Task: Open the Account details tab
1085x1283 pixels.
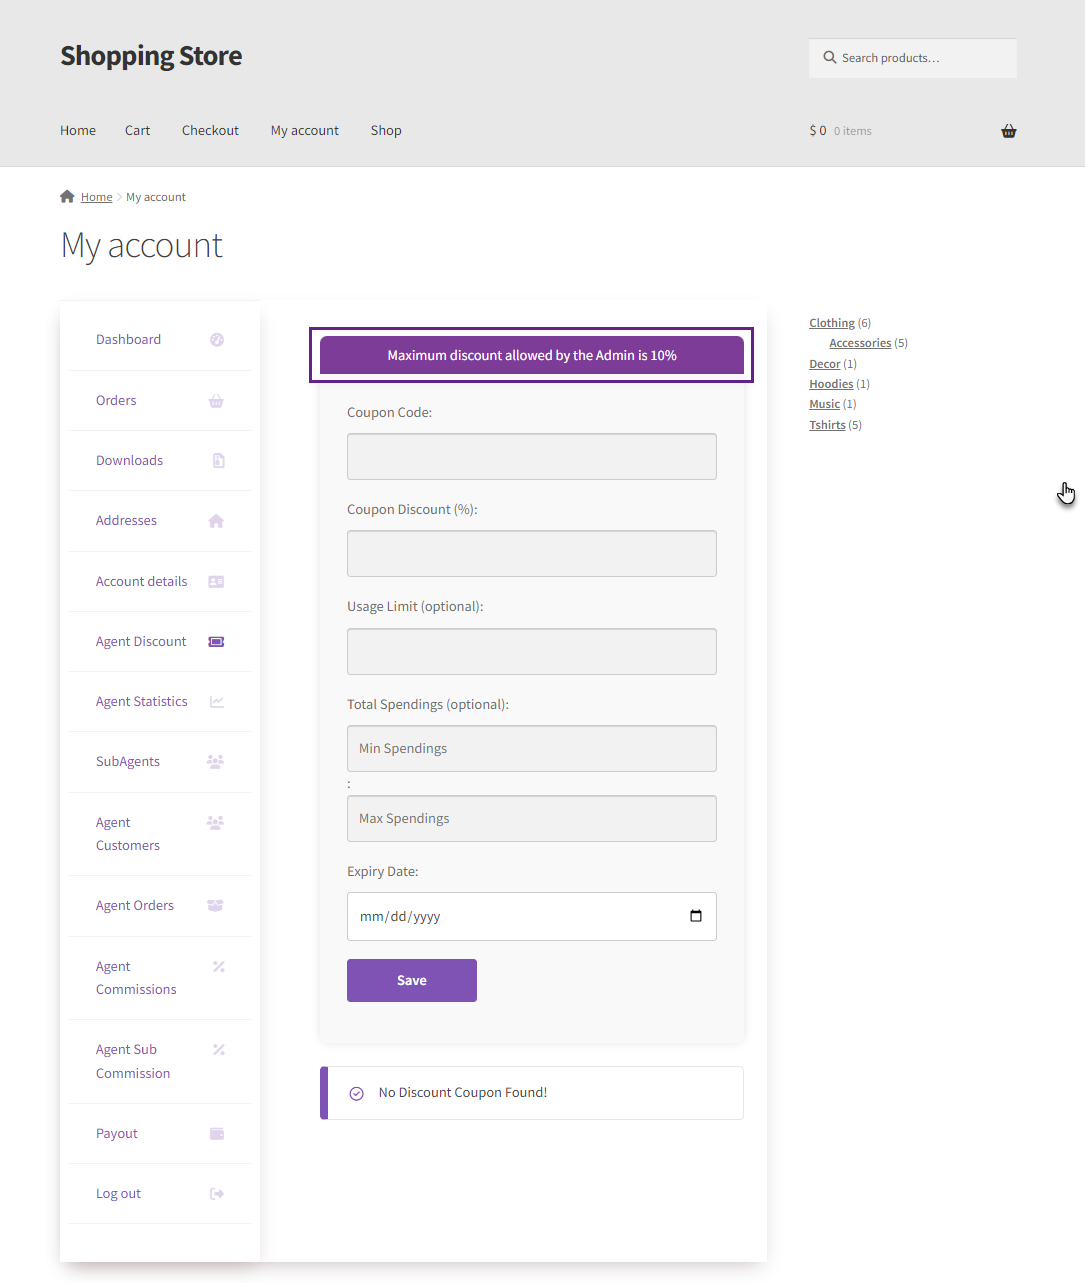Action: coord(141,582)
